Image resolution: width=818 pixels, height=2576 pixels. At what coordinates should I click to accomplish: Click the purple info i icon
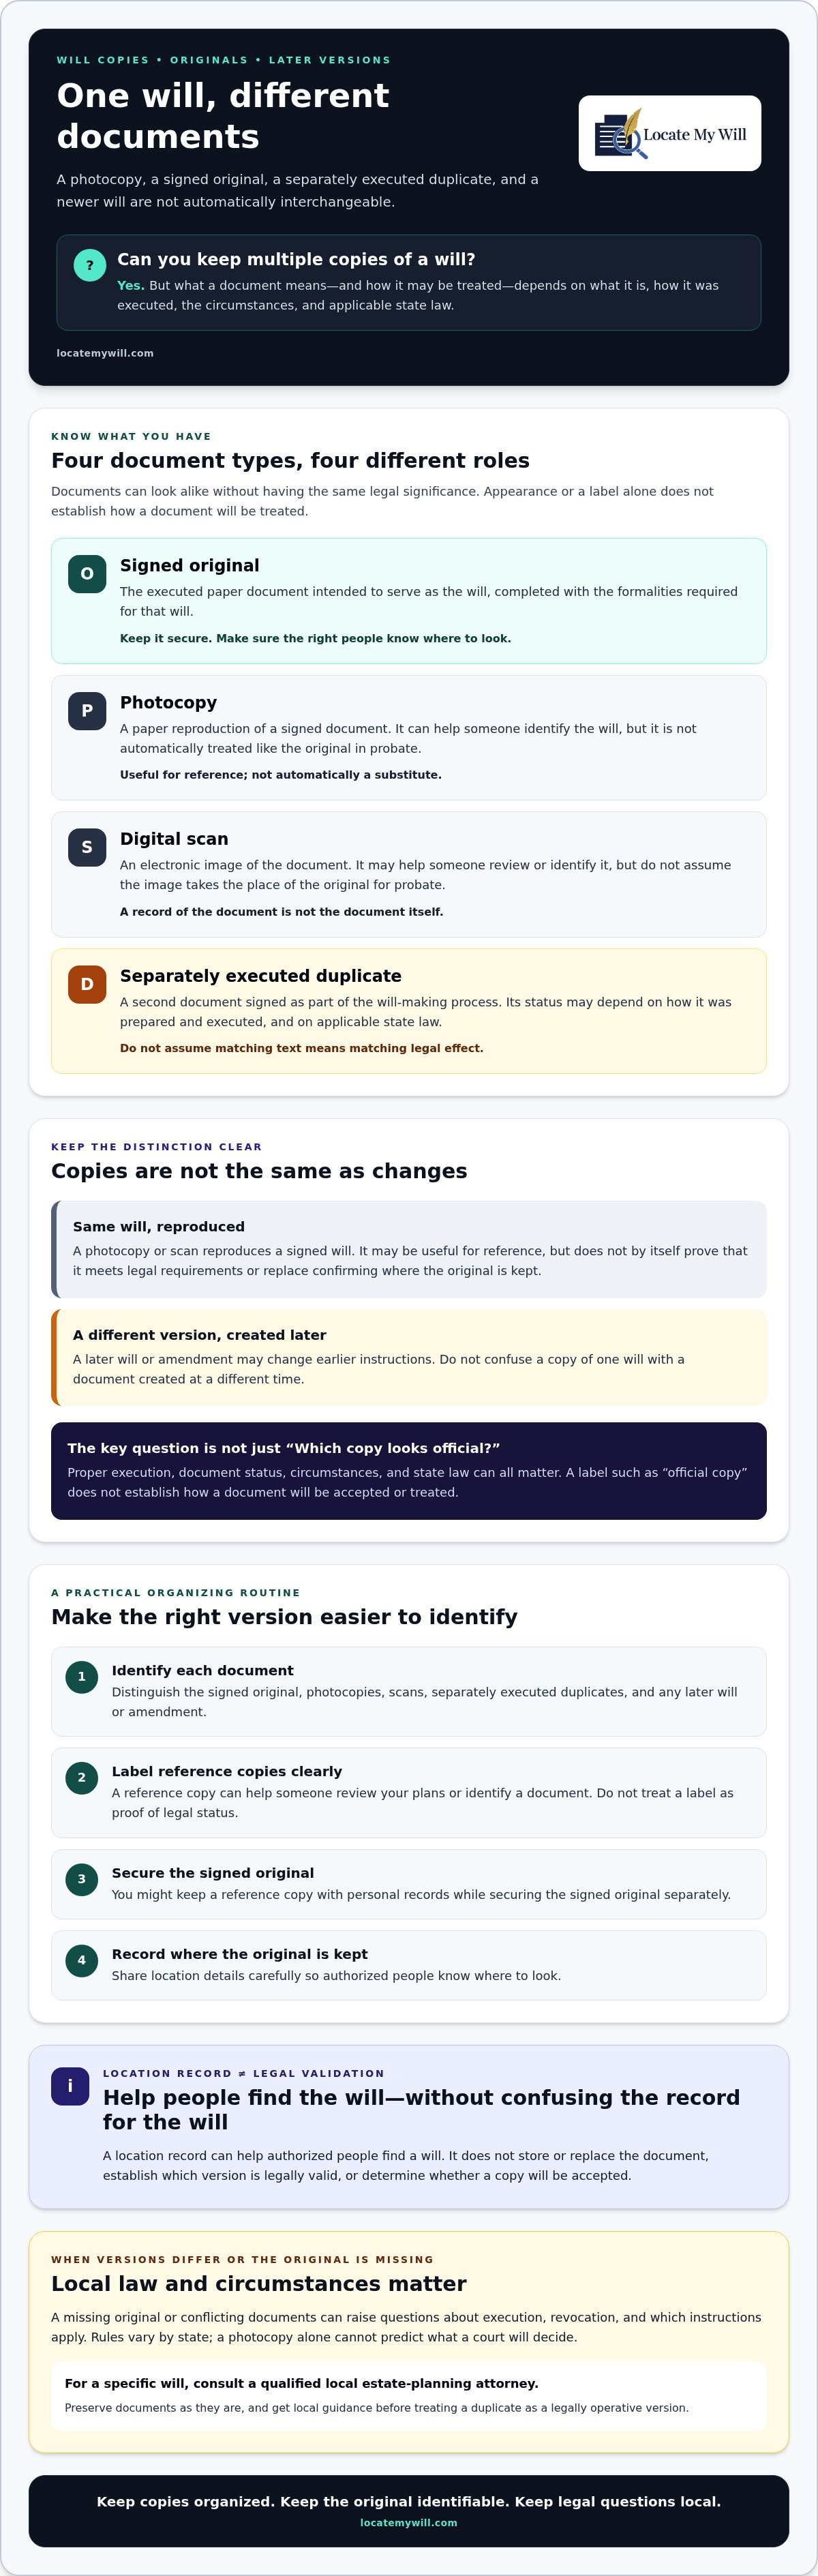pyautogui.click(x=70, y=2086)
